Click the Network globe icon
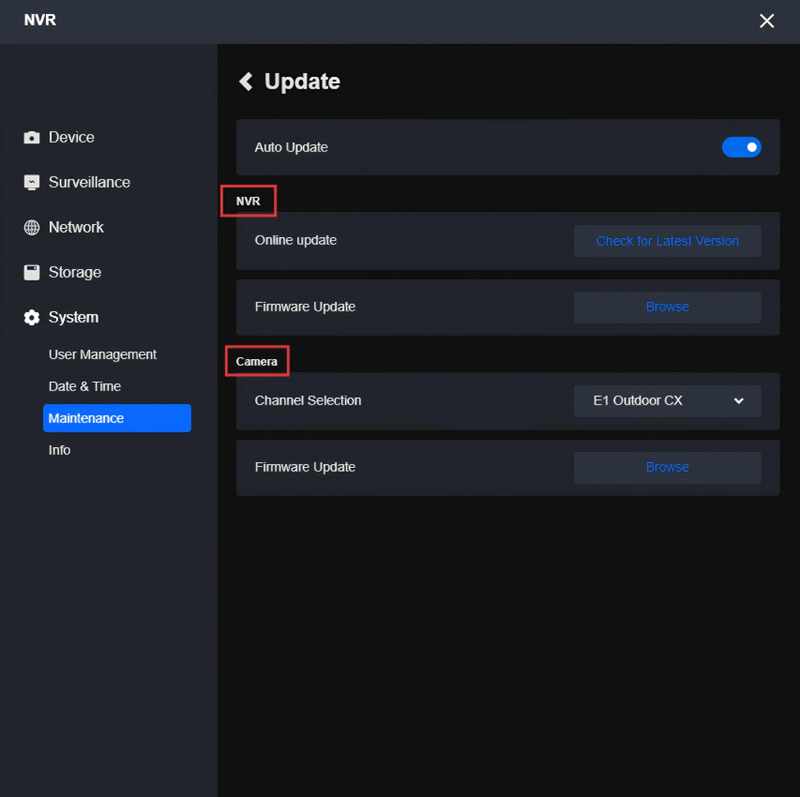The width and height of the screenshot is (800, 797). (32, 228)
